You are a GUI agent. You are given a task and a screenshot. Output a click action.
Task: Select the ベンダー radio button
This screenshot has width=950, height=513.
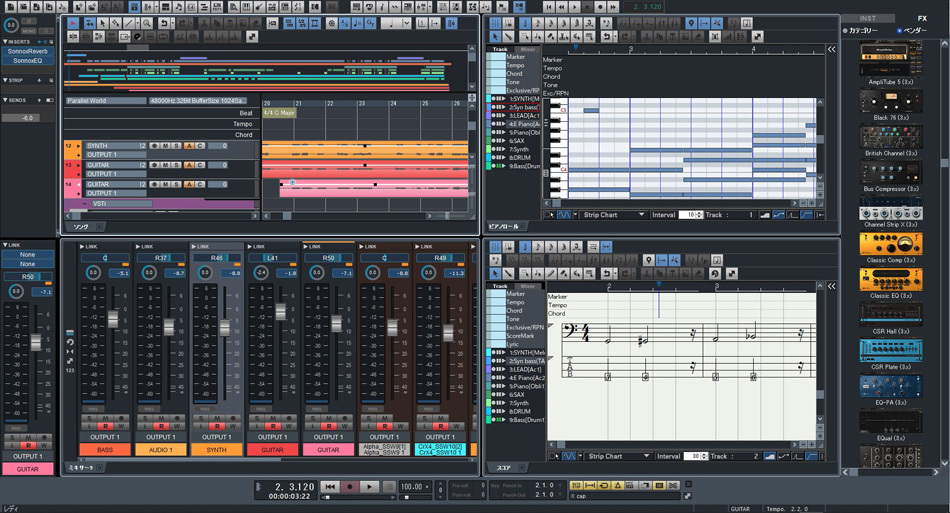(900, 31)
